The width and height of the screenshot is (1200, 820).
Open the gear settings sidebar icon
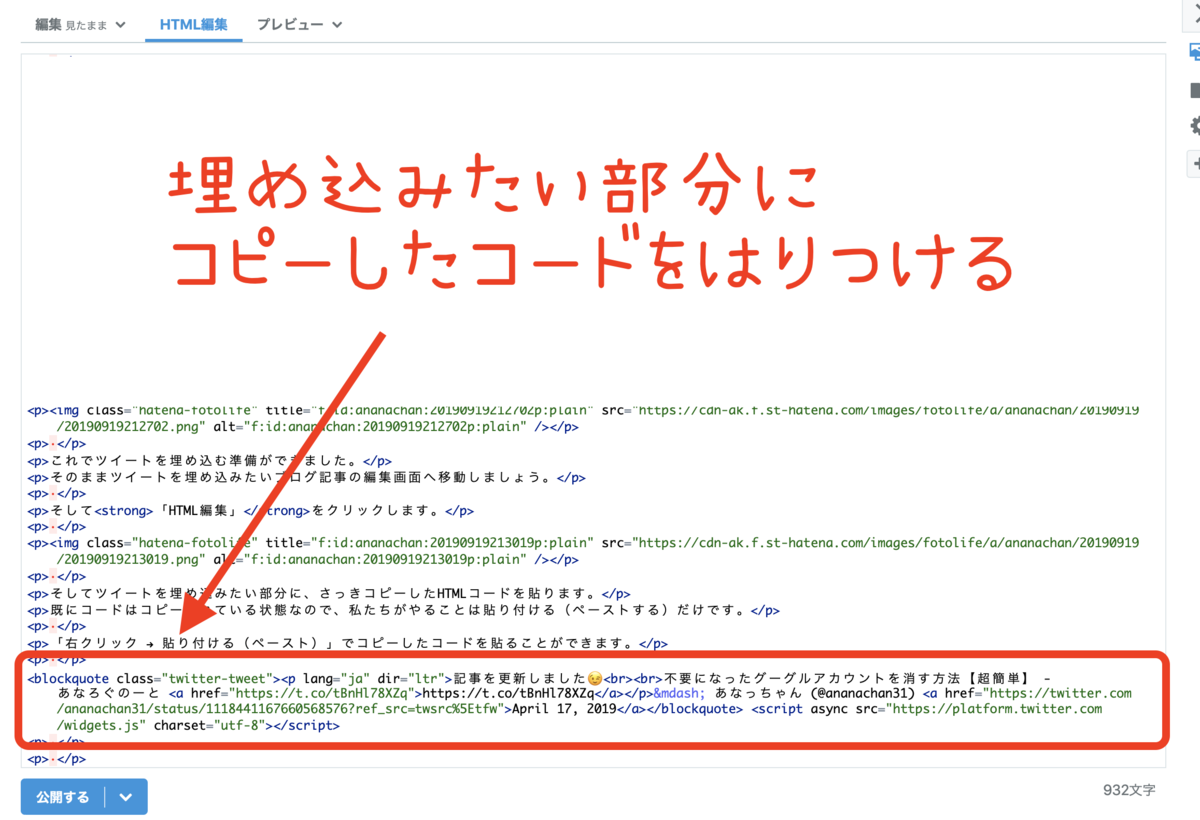pos(1195,126)
